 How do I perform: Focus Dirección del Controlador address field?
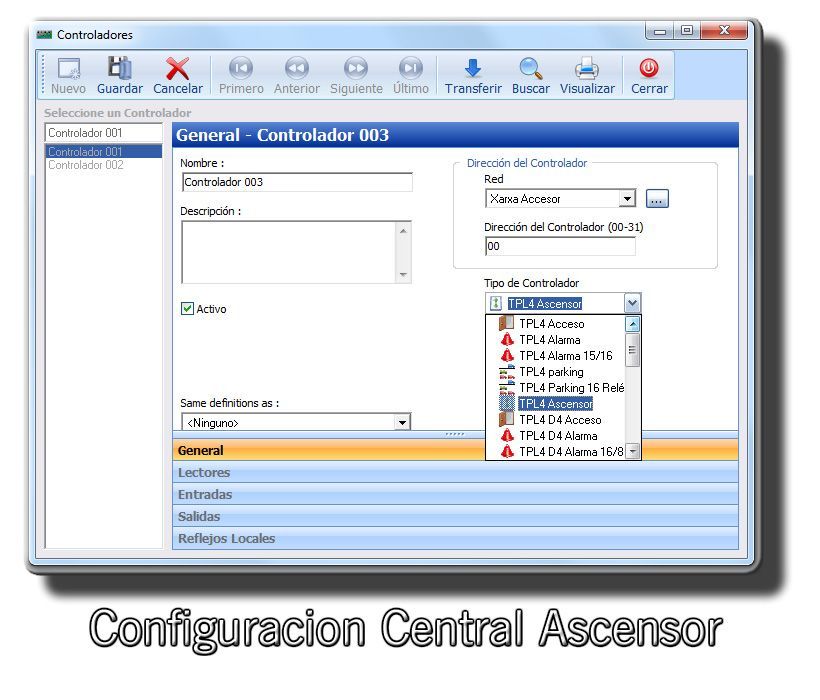[x=560, y=246]
